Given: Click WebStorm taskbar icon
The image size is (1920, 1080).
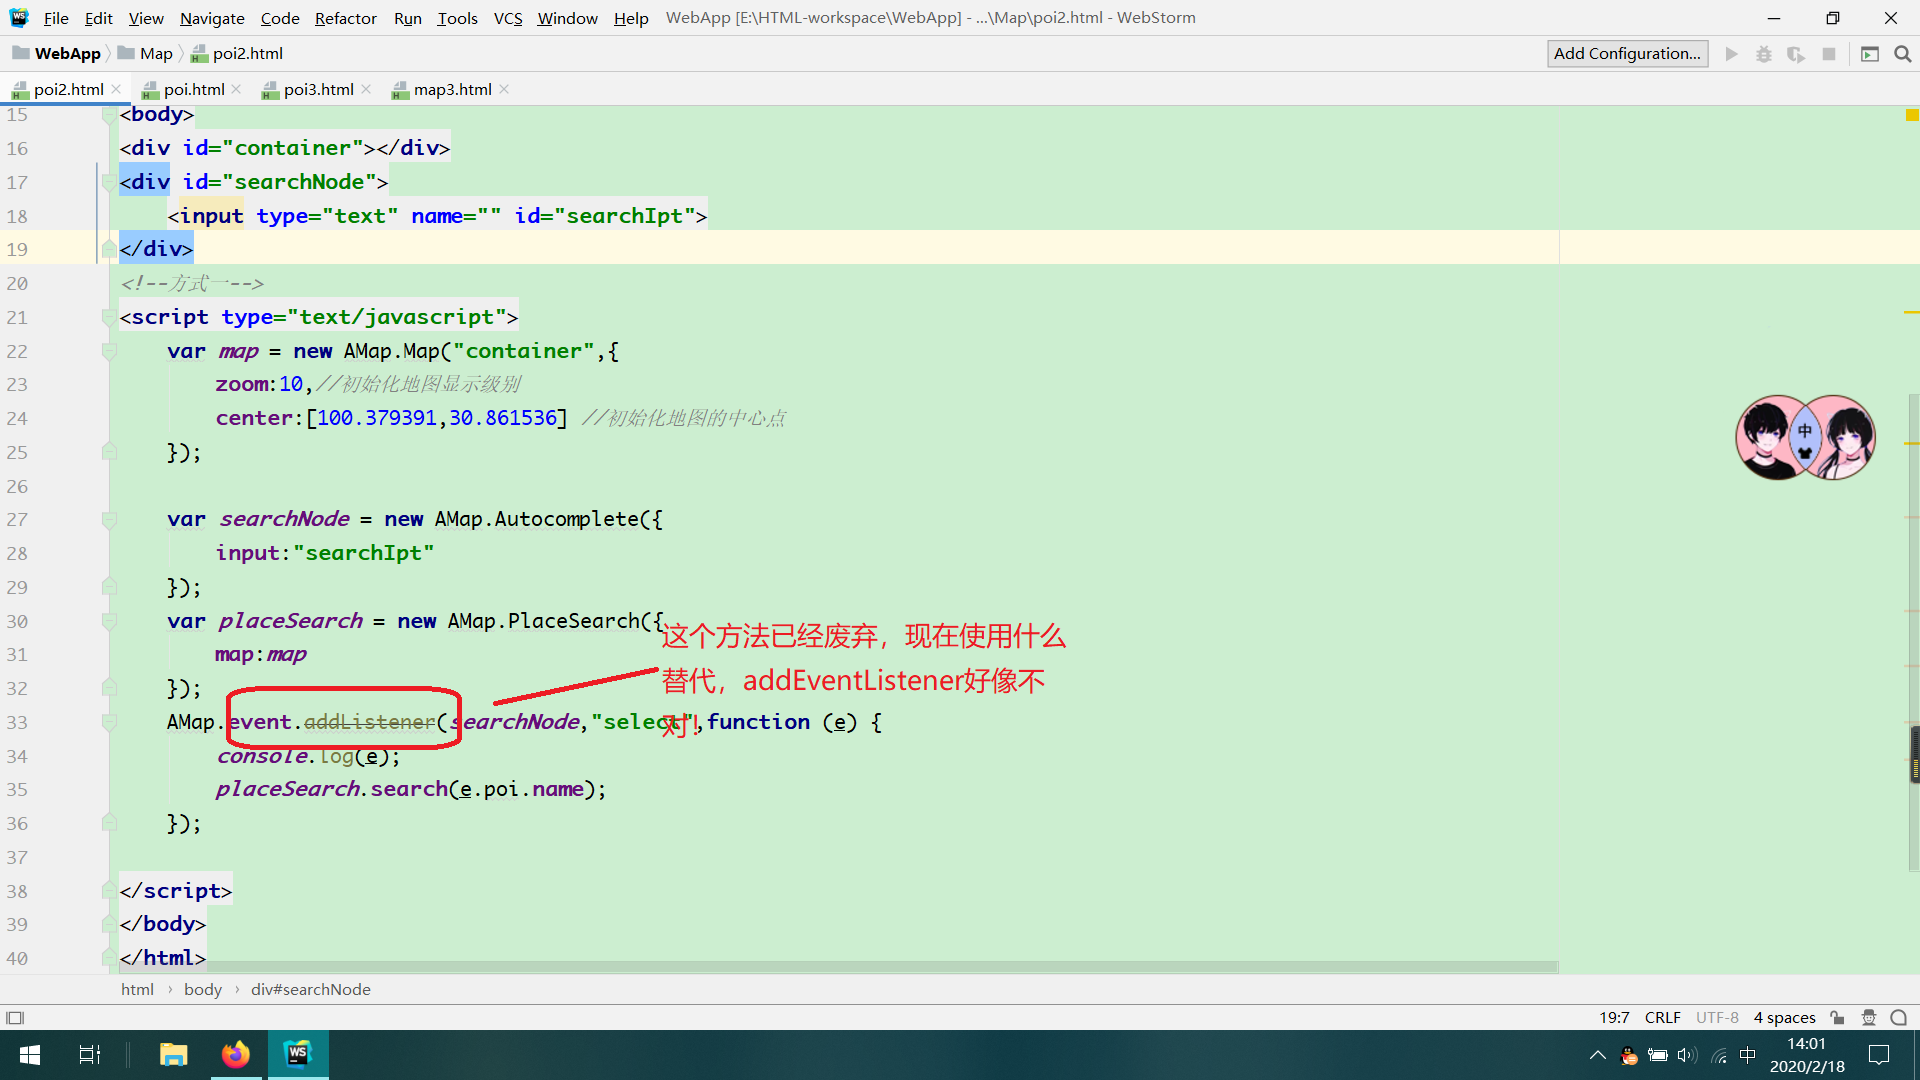Looking at the screenshot, I should (x=298, y=1055).
